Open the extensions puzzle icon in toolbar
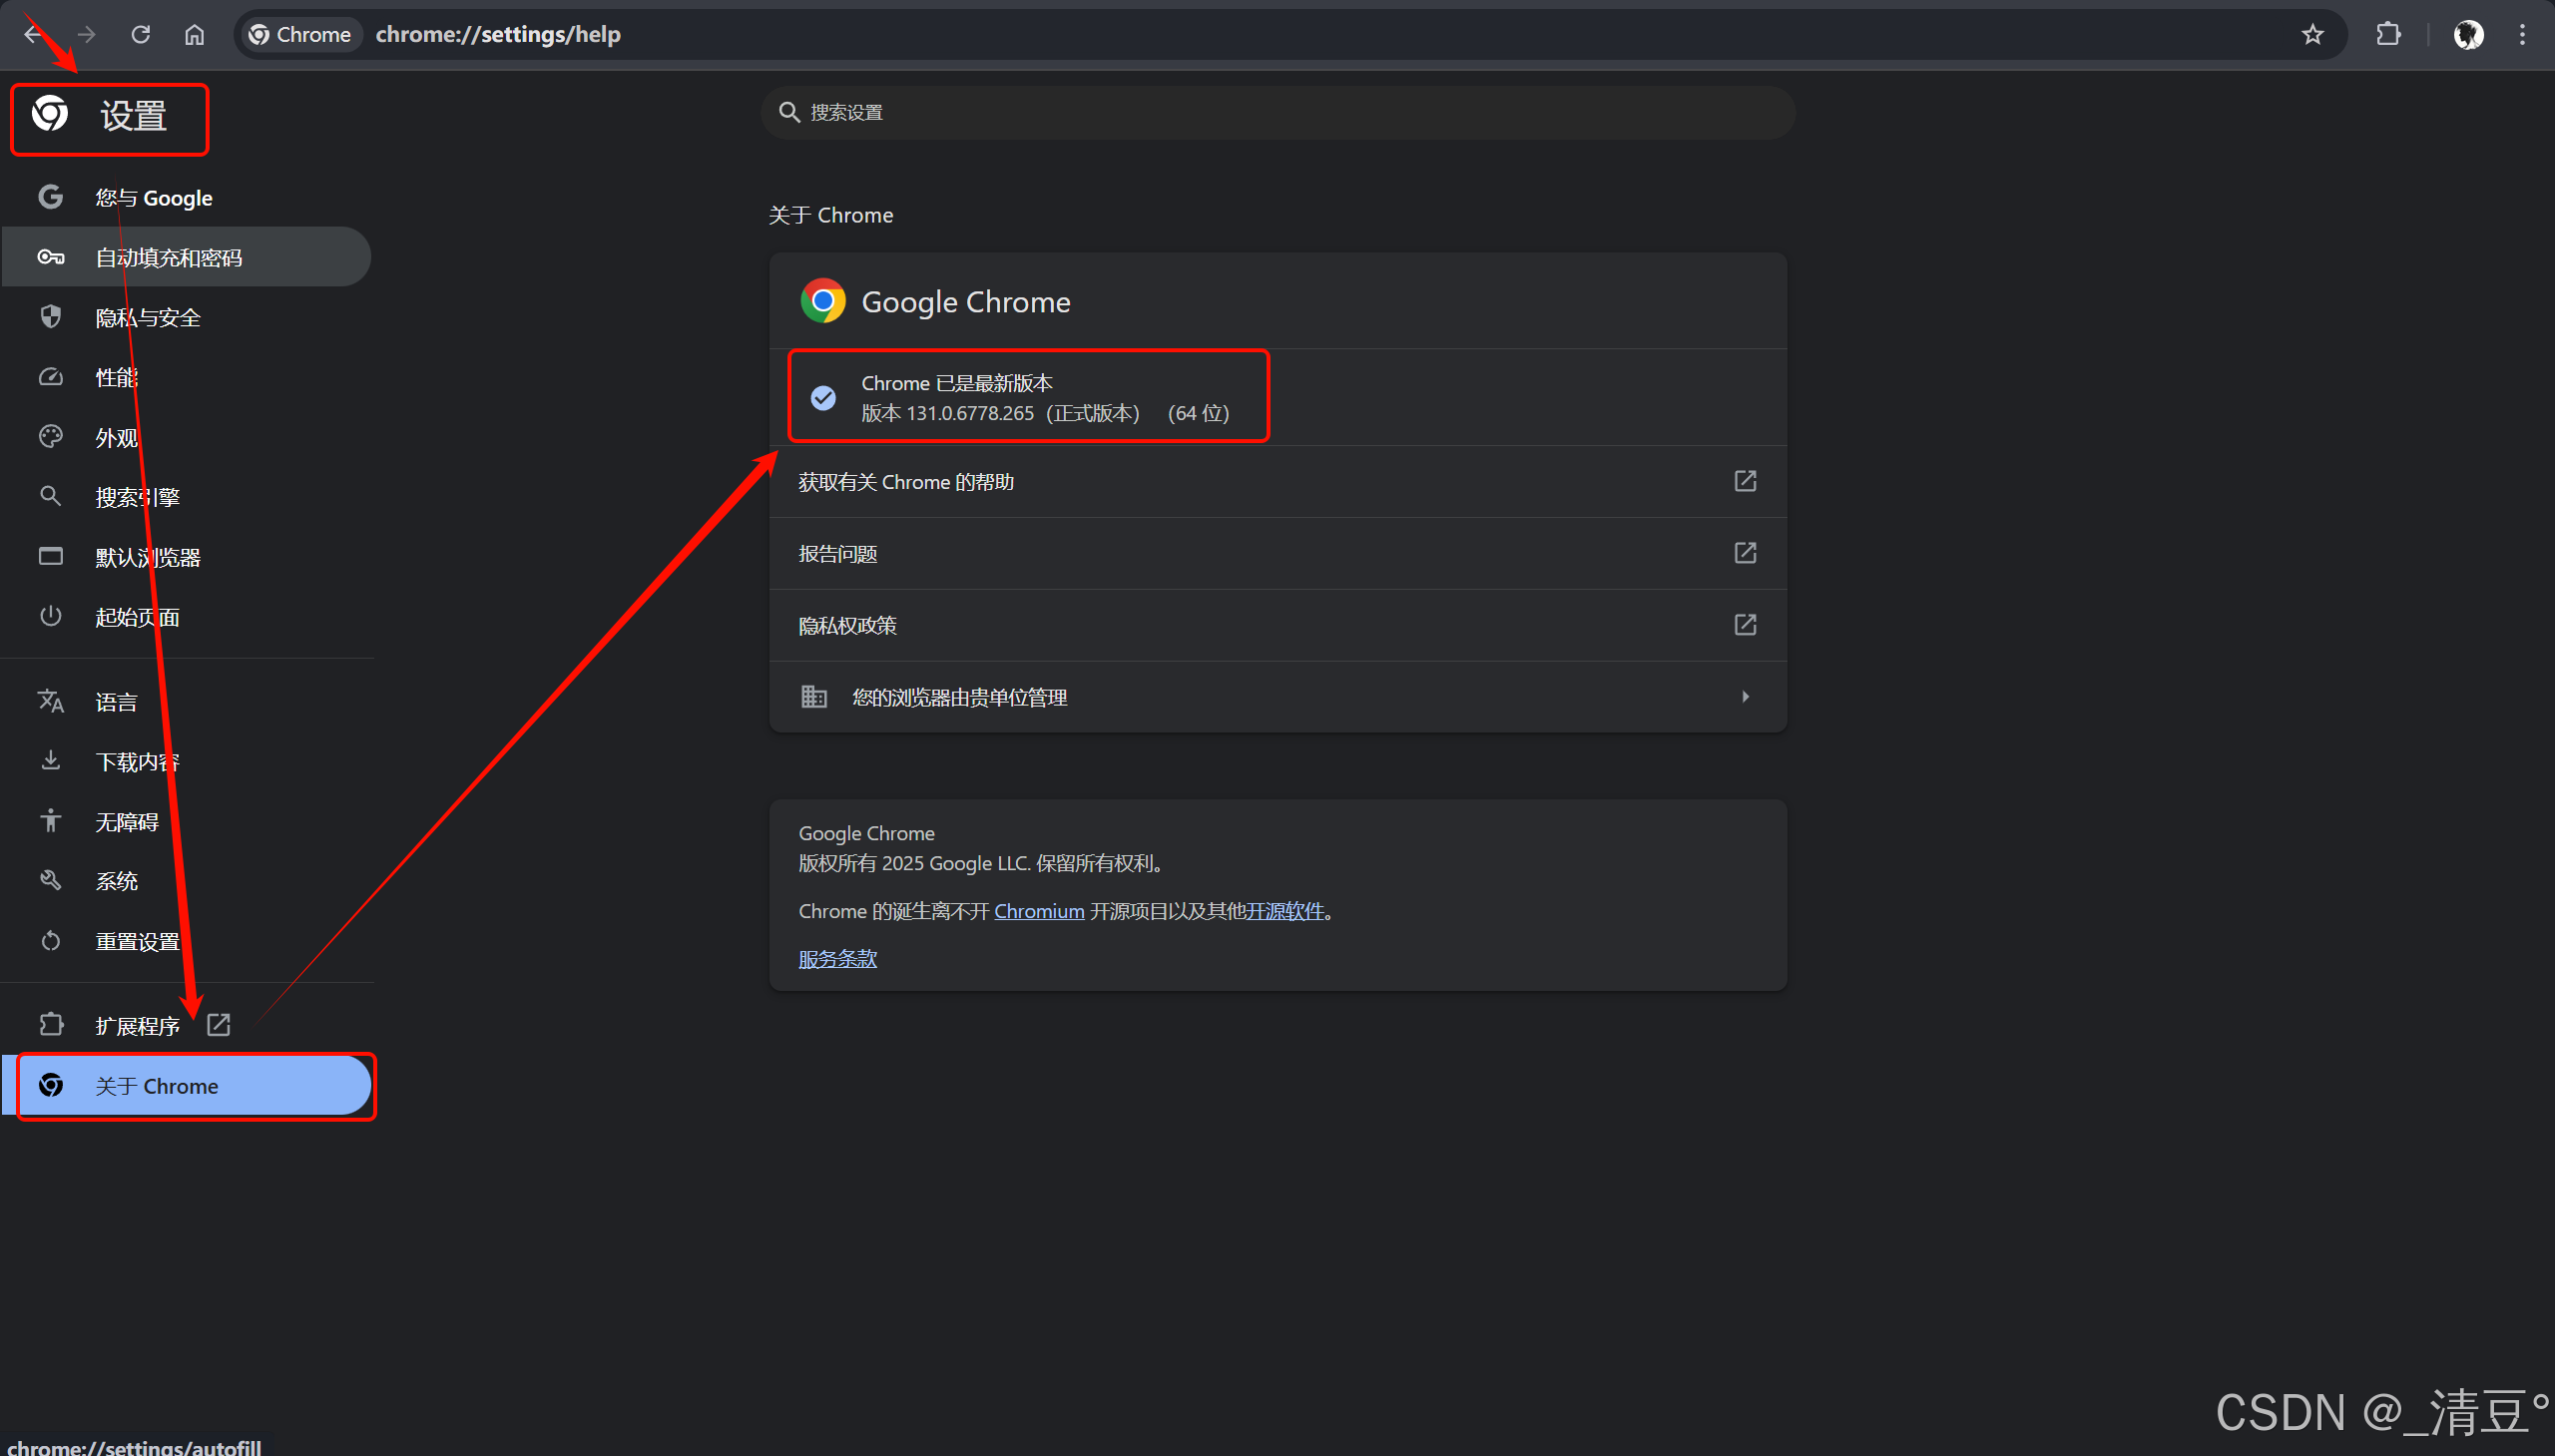This screenshot has height=1456, width=2555. tap(2388, 34)
